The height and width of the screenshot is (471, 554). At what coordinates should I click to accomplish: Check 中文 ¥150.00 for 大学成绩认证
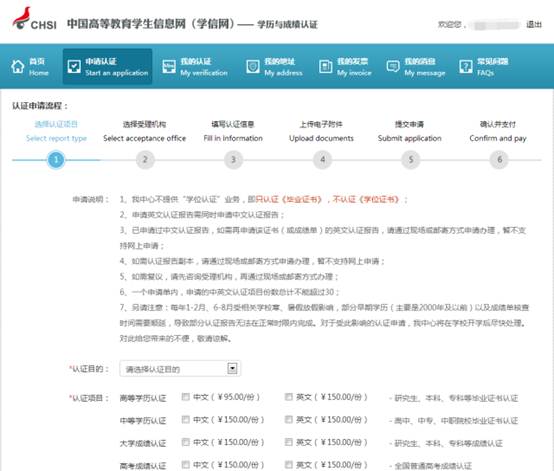point(185,442)
